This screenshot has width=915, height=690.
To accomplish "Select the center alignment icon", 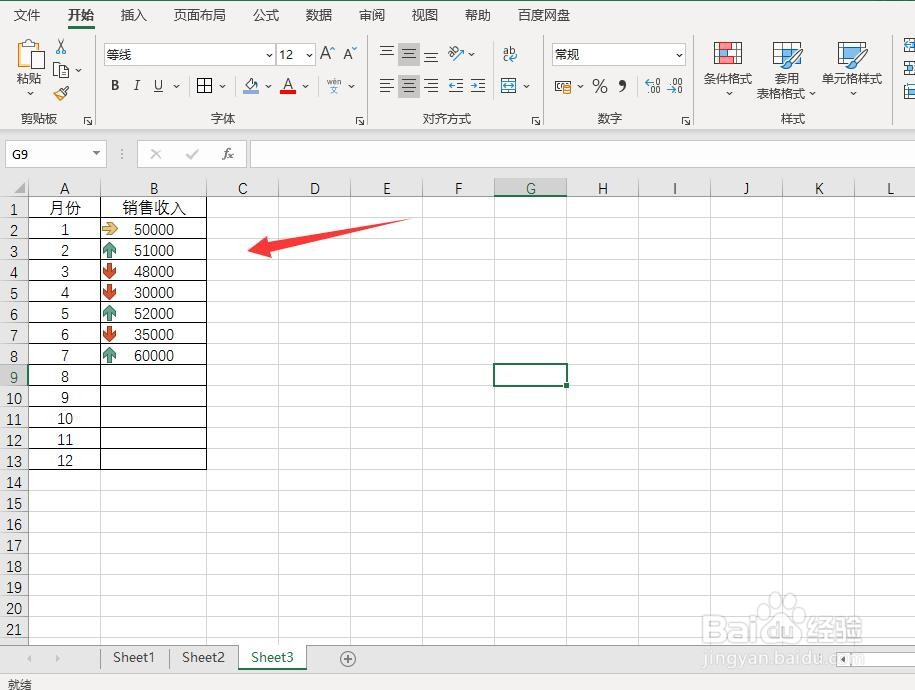I will click(x=408, y=86).
